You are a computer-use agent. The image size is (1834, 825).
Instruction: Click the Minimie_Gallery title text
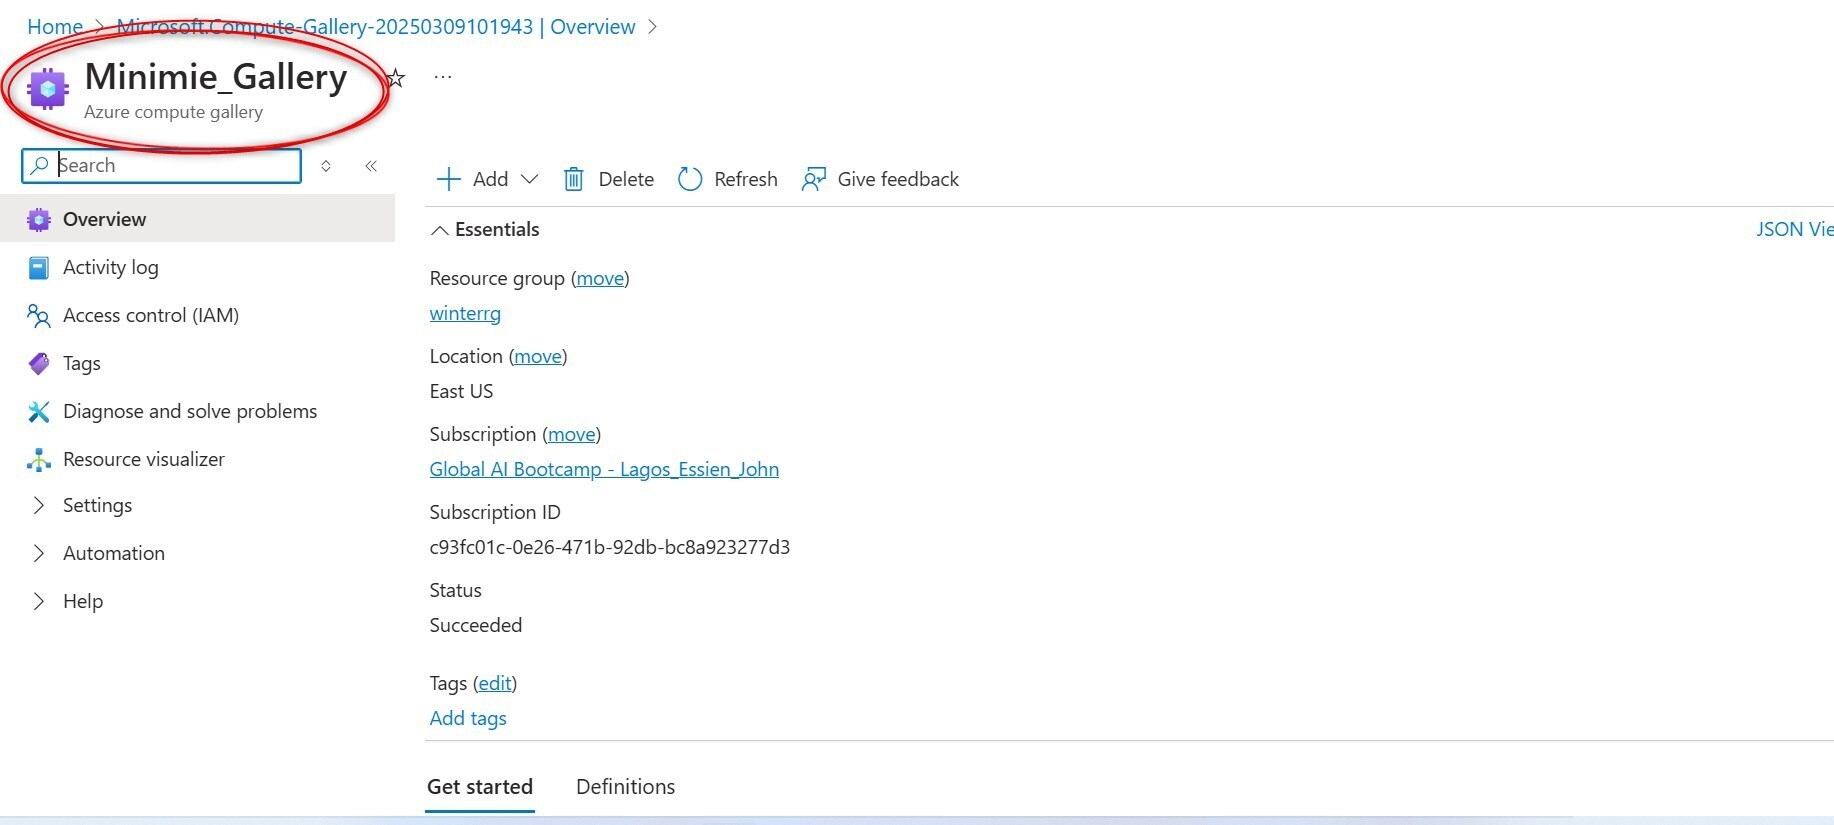216,77
